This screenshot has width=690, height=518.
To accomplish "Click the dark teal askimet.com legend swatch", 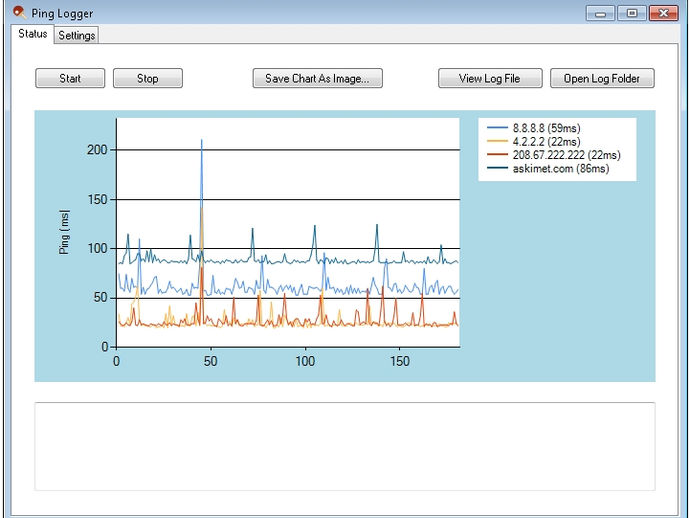I will coord(497,168).
